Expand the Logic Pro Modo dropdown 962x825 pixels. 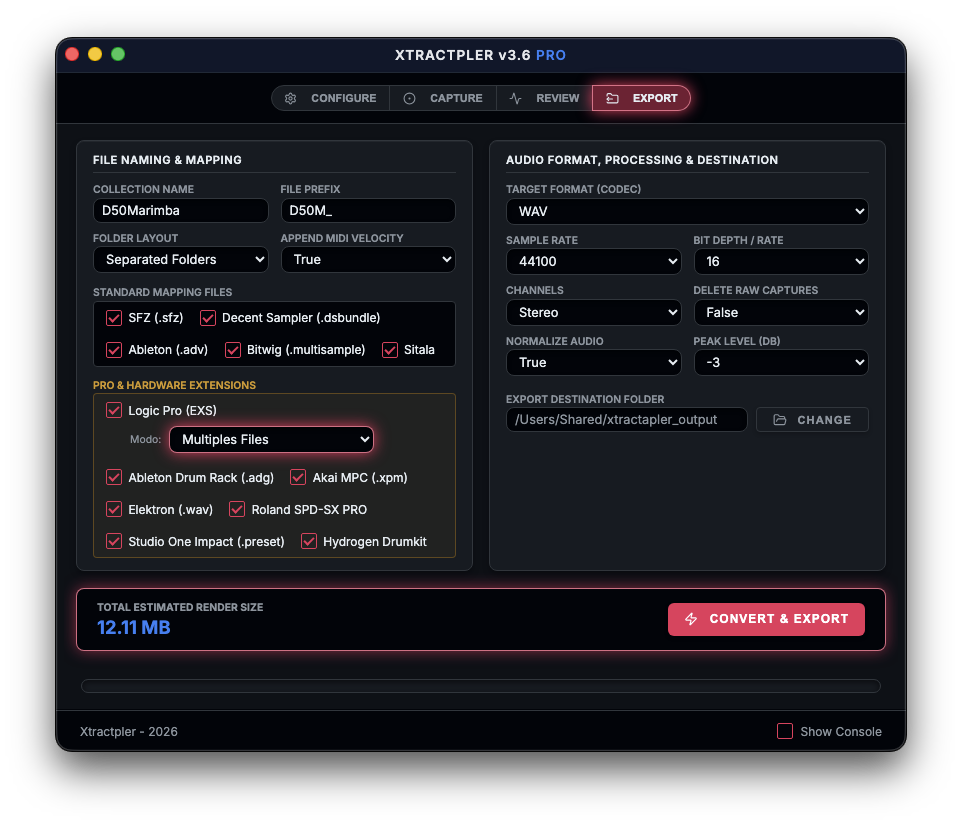271,439
